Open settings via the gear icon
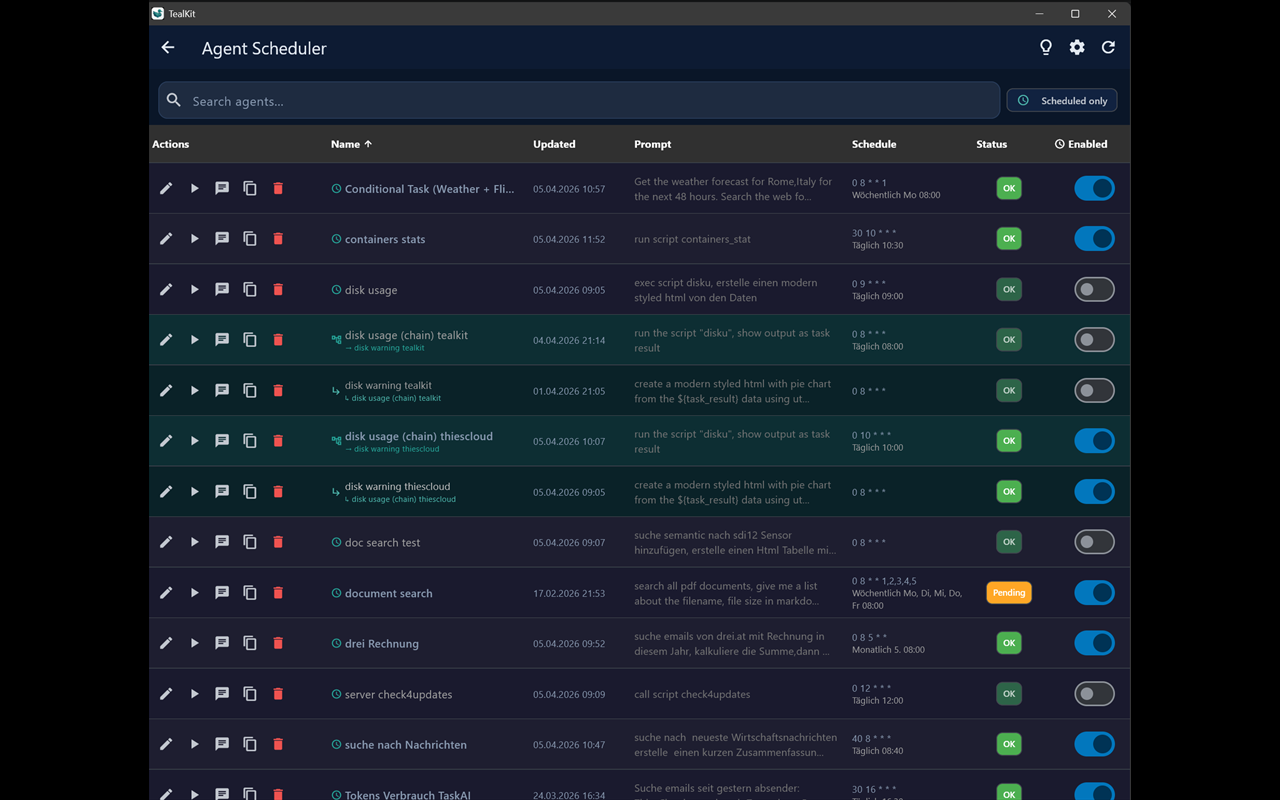Screen dimensions: 1280x800 1077,48
